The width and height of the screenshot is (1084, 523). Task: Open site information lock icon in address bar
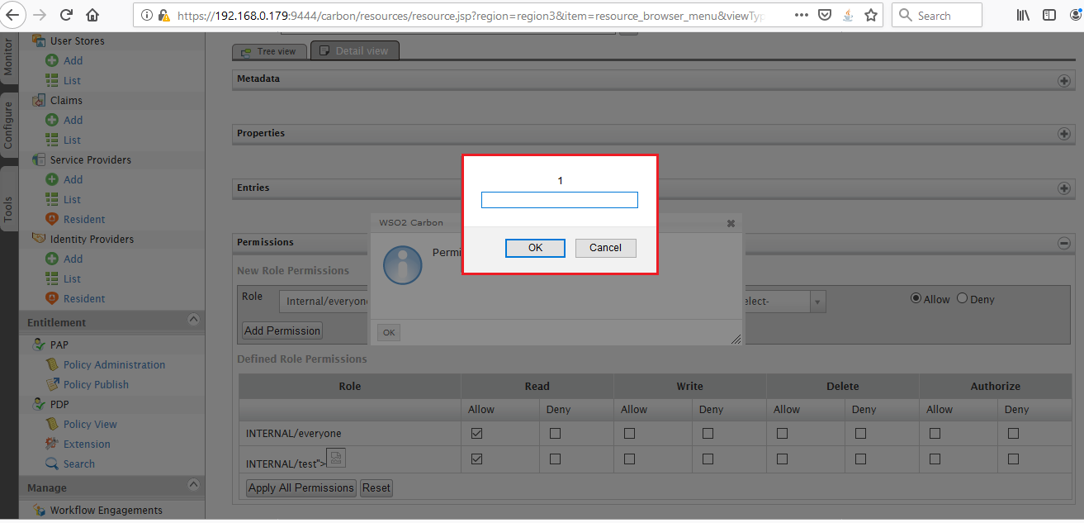(x=164, y=15)
